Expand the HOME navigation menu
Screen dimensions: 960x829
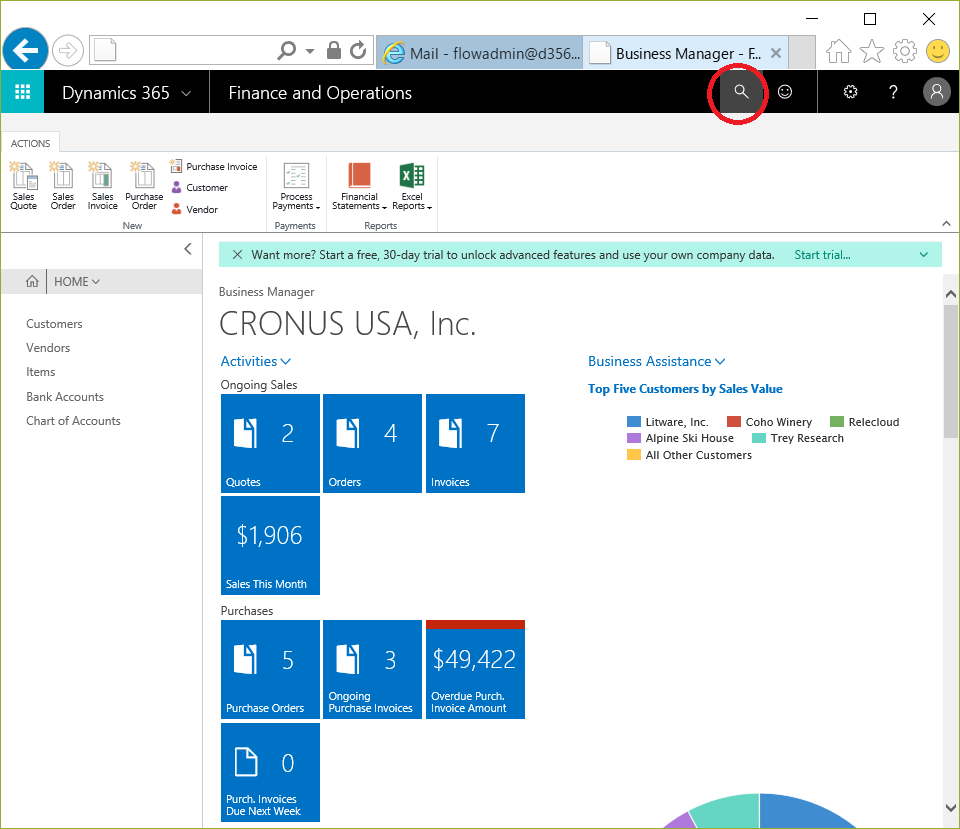click(x=77, y=282)
